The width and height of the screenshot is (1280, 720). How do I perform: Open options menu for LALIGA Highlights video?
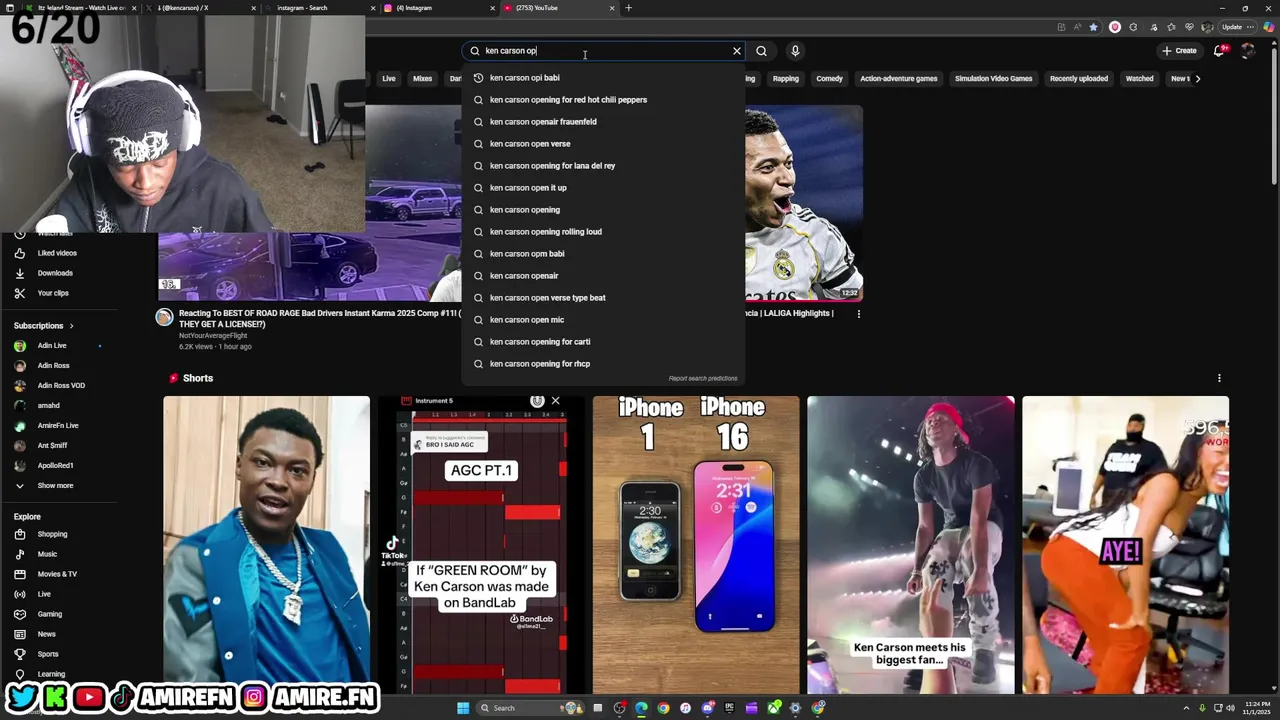tap(859, 314)
